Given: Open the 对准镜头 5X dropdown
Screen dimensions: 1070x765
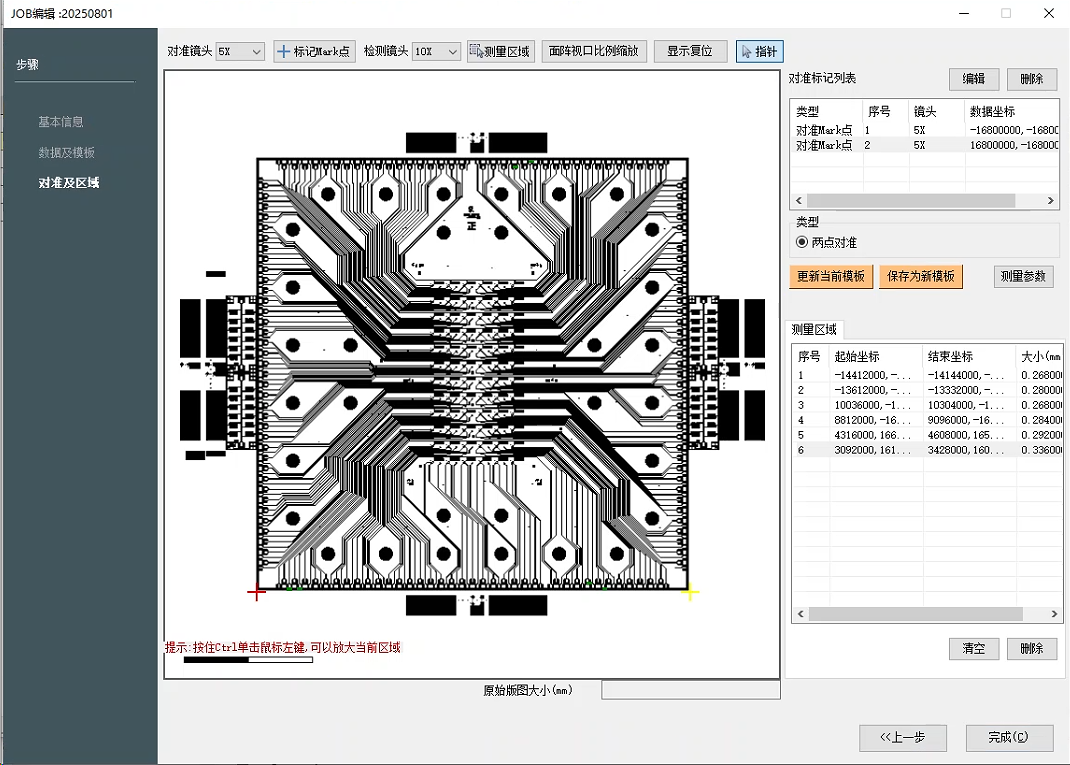Looking at the screenshot, I should pyautogui.click(x=240, y=51).
